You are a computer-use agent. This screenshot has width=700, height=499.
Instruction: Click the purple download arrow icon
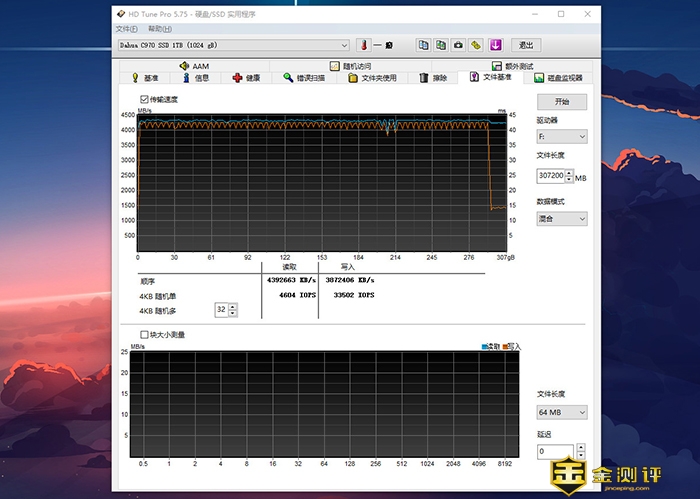coord(495,45)
